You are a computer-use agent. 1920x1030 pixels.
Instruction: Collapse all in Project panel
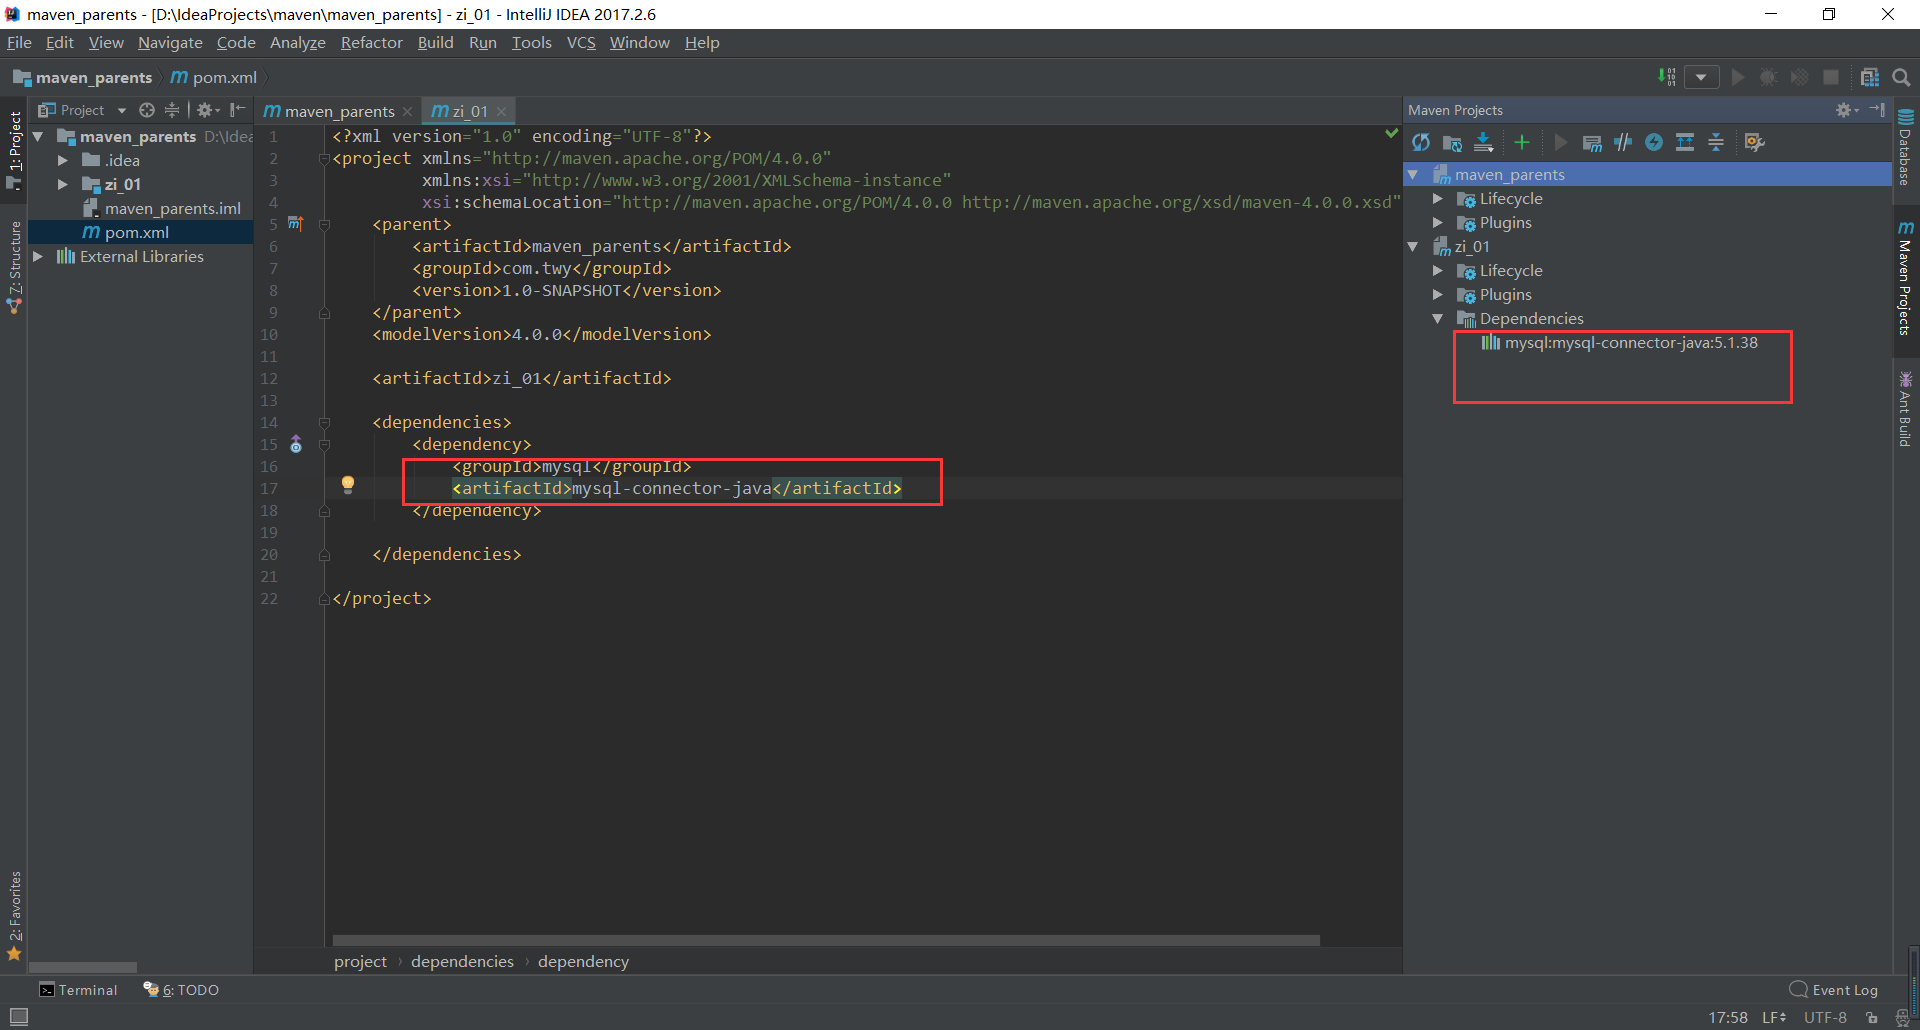(x=172, y=110)
